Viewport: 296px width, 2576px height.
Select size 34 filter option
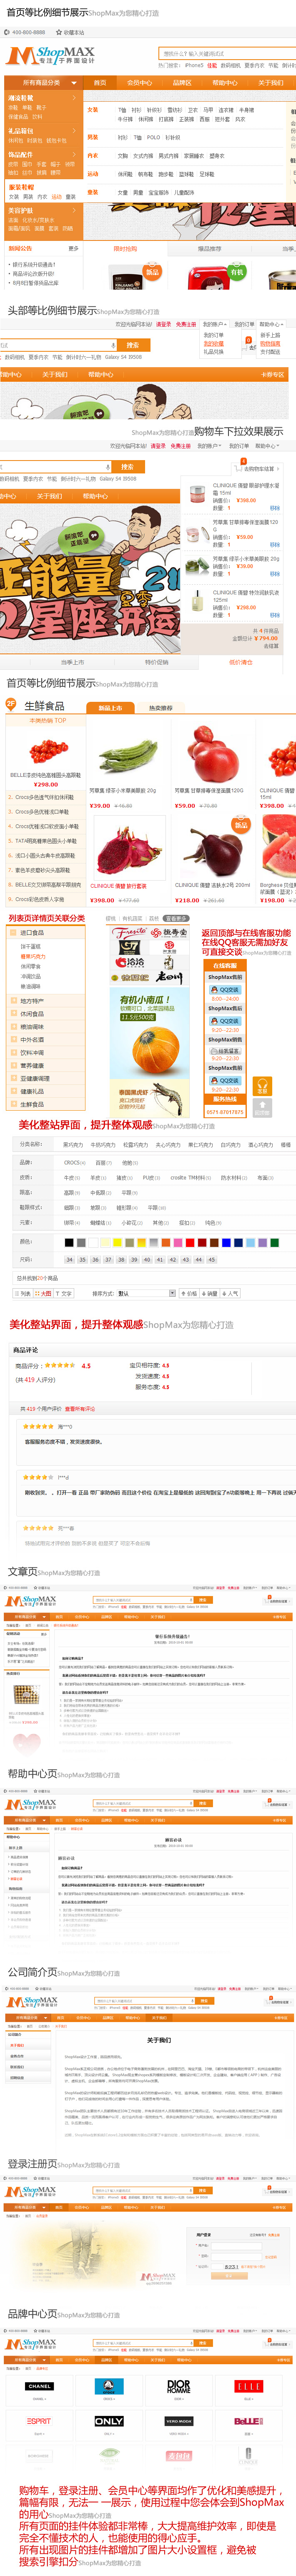(x=69, y=1260)
